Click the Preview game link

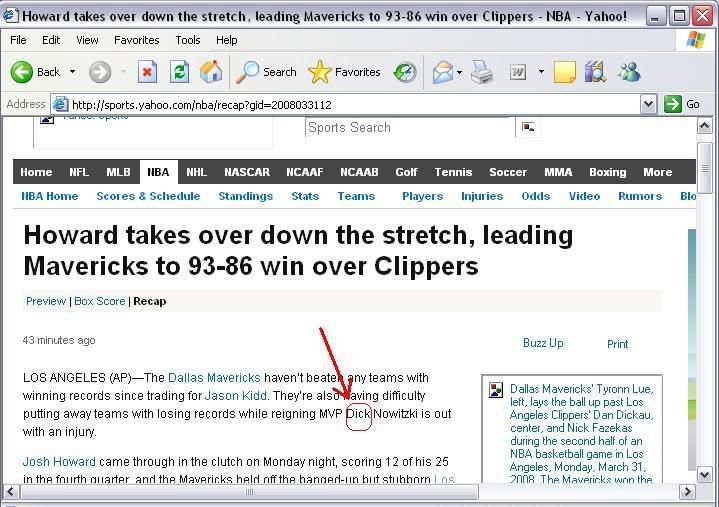pos(46,301)
